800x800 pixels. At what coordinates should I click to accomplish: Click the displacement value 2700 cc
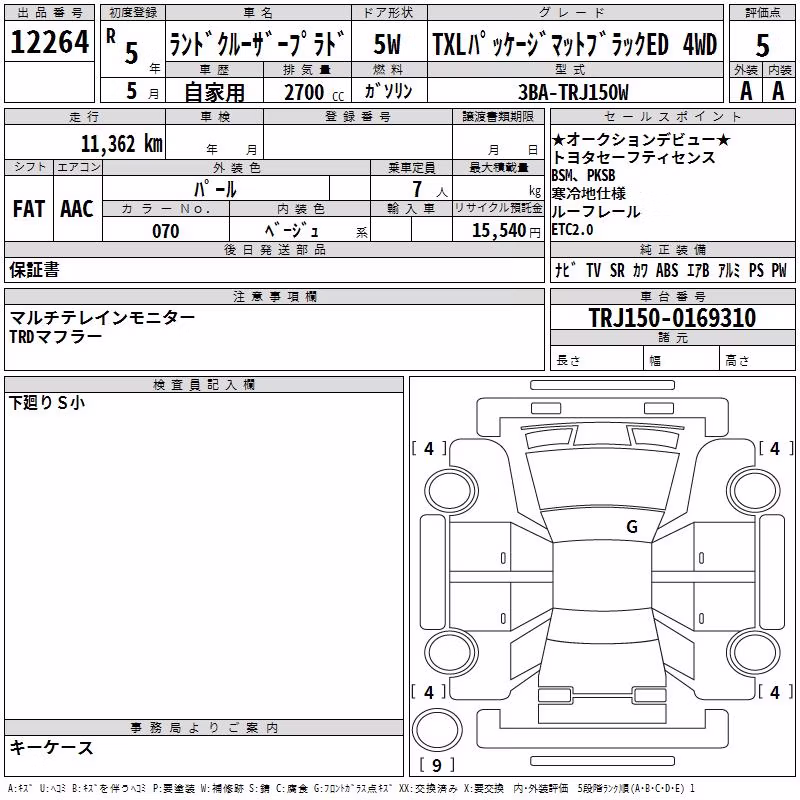coord(314,92)
